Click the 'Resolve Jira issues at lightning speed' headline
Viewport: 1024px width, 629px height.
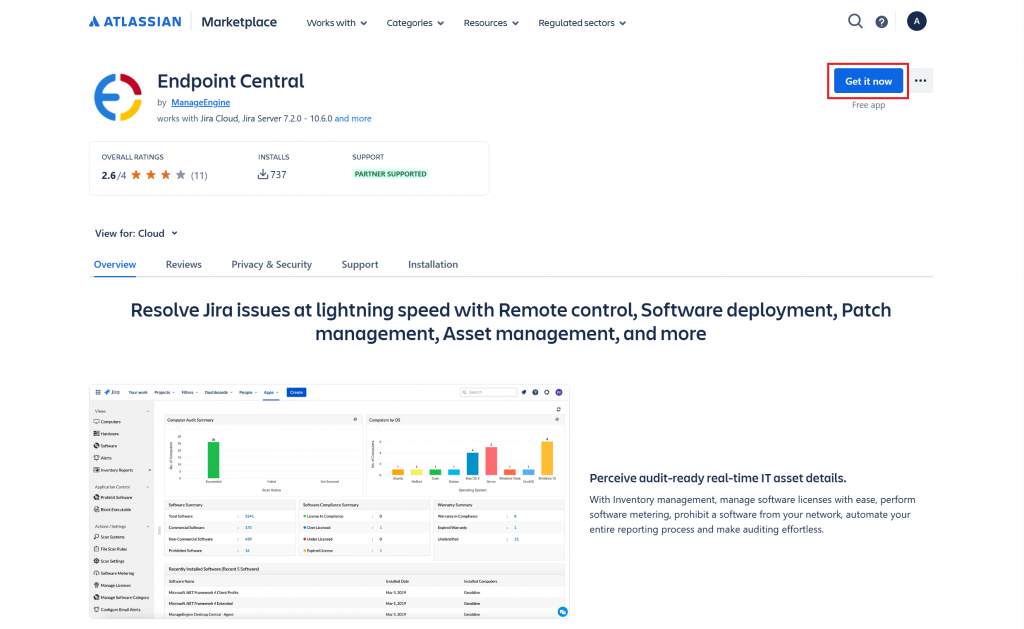click(x=511, y=321)
